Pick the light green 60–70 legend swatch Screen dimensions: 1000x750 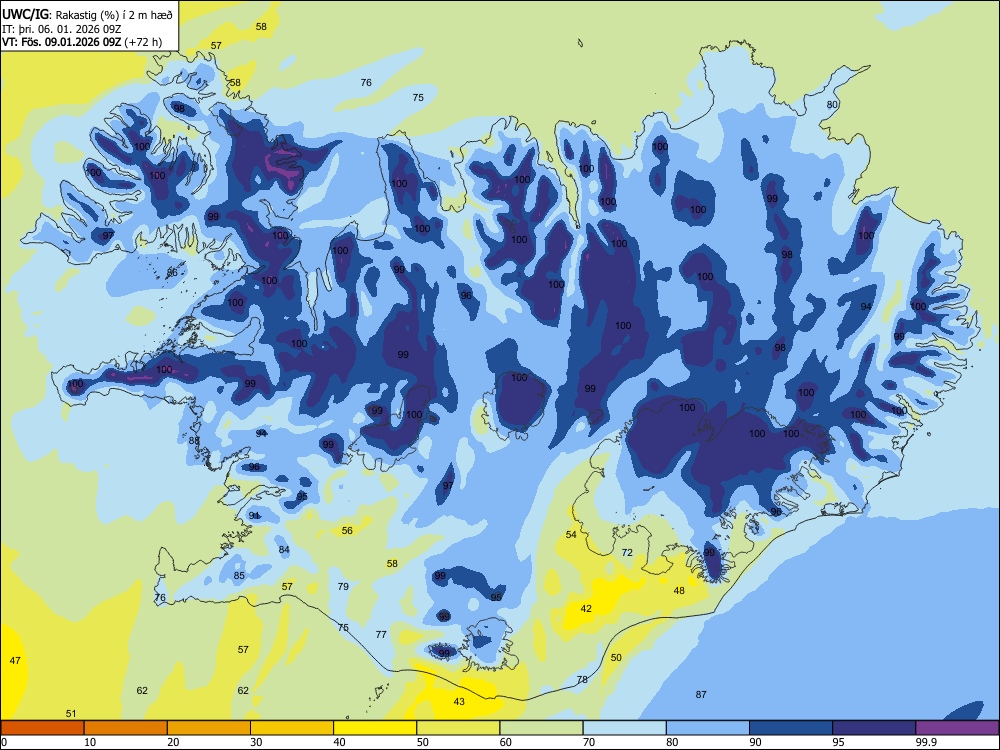(x=541, y=728)
